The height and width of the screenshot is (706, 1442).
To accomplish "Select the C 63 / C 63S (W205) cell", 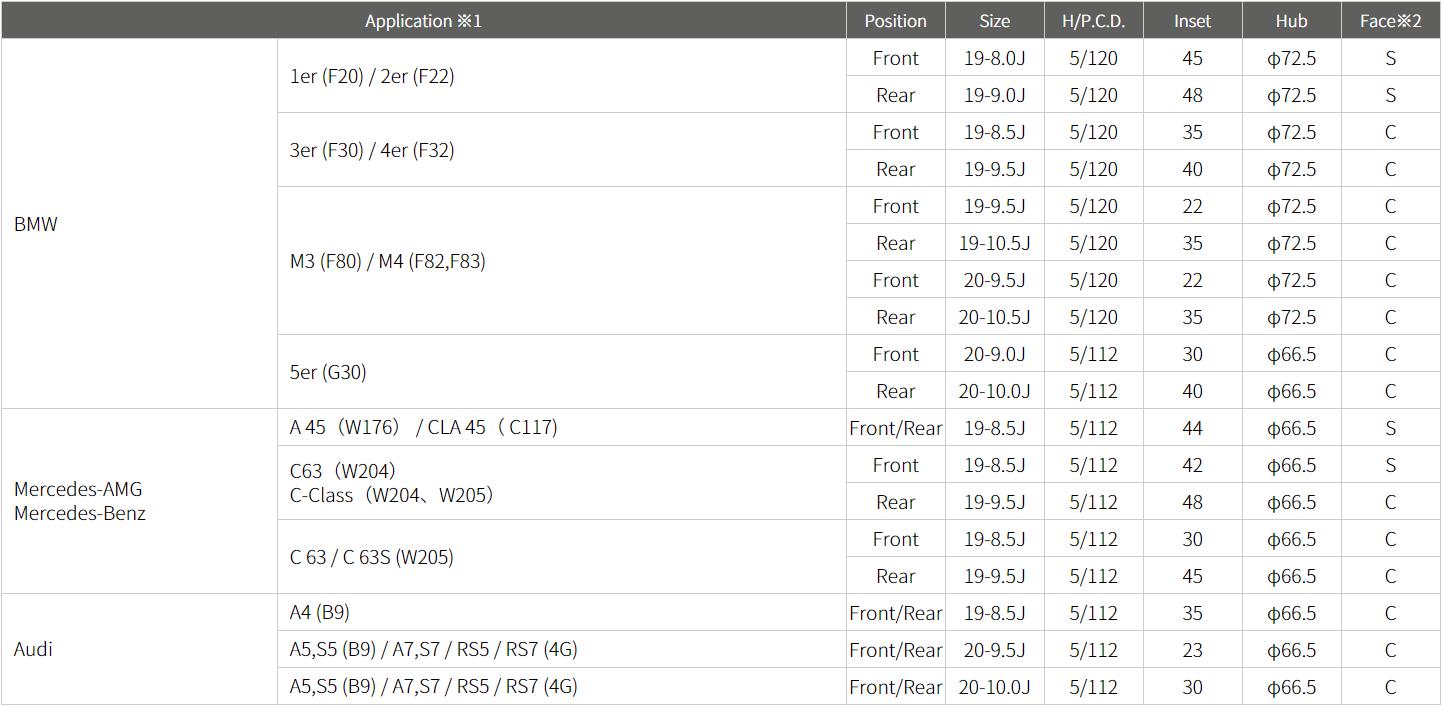I will point(371,557).
